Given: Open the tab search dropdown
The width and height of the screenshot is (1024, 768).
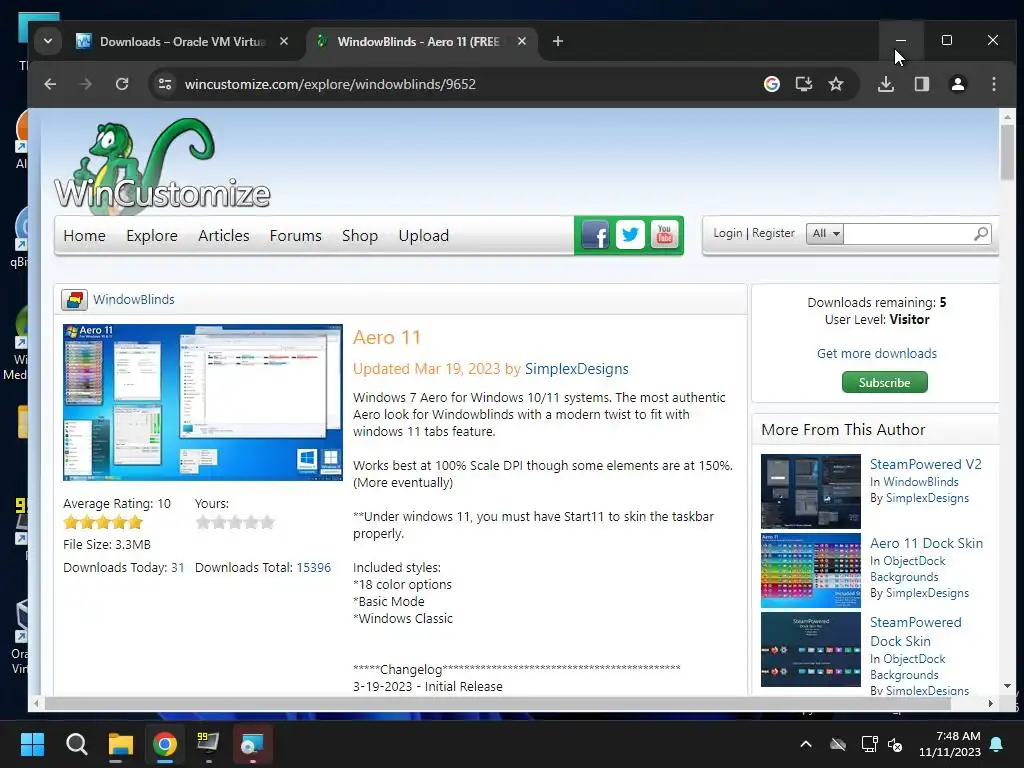Looking at the screenshot, I should (48, 41).
